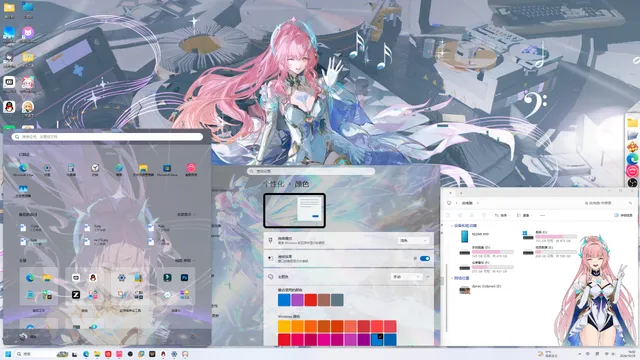This screenshot has height=360, width=640.
Task: Click Personalization breadcrumb in Settings
Action: (273, 184)
